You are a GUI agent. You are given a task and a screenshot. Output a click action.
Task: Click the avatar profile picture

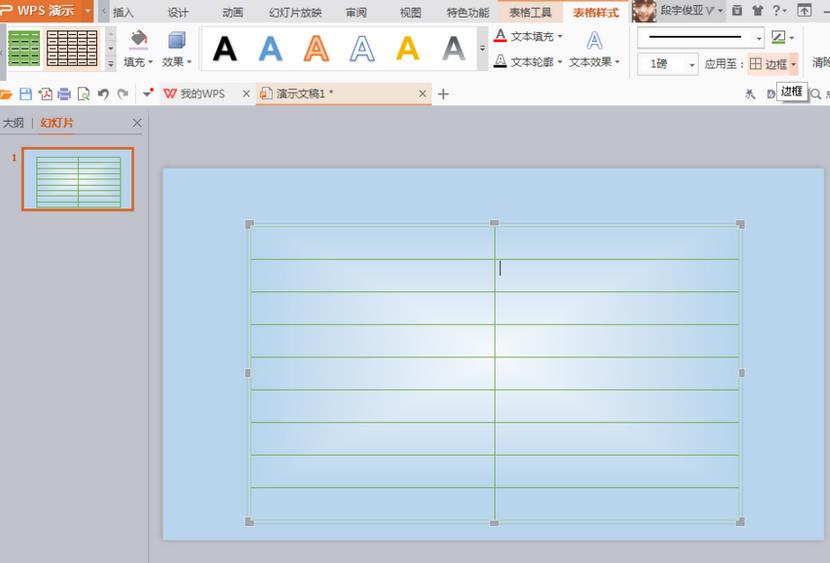[x=644, y=11]
